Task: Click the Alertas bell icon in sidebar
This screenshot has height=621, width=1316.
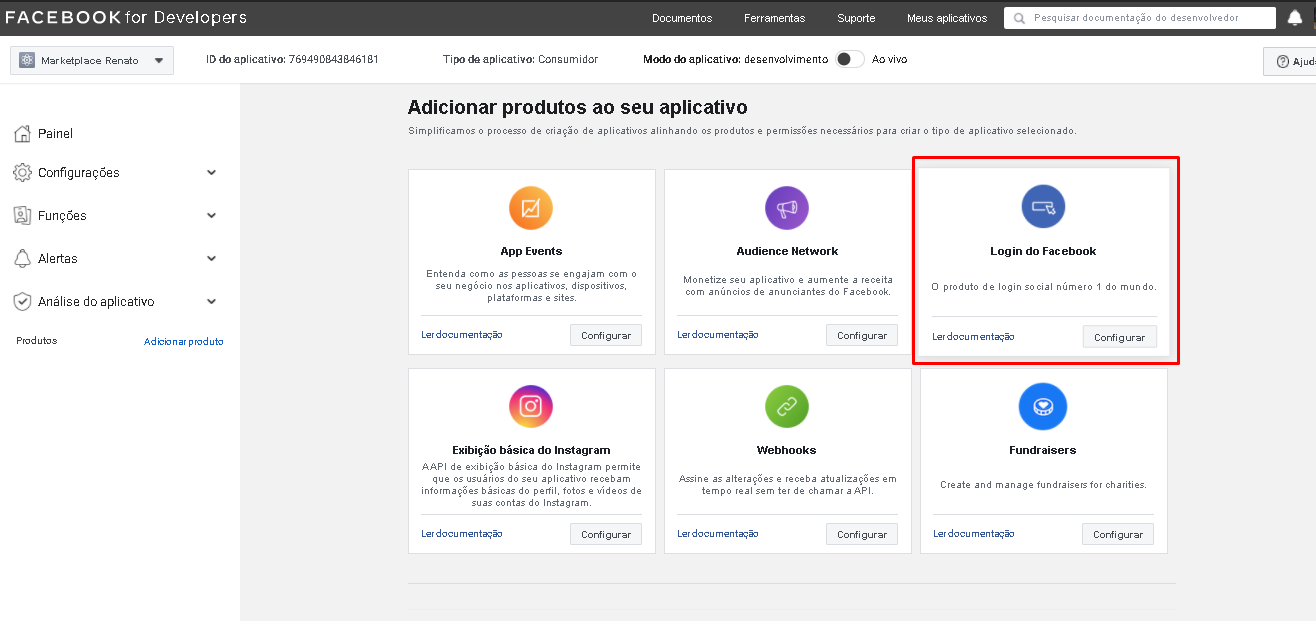Action: (22, 259)
